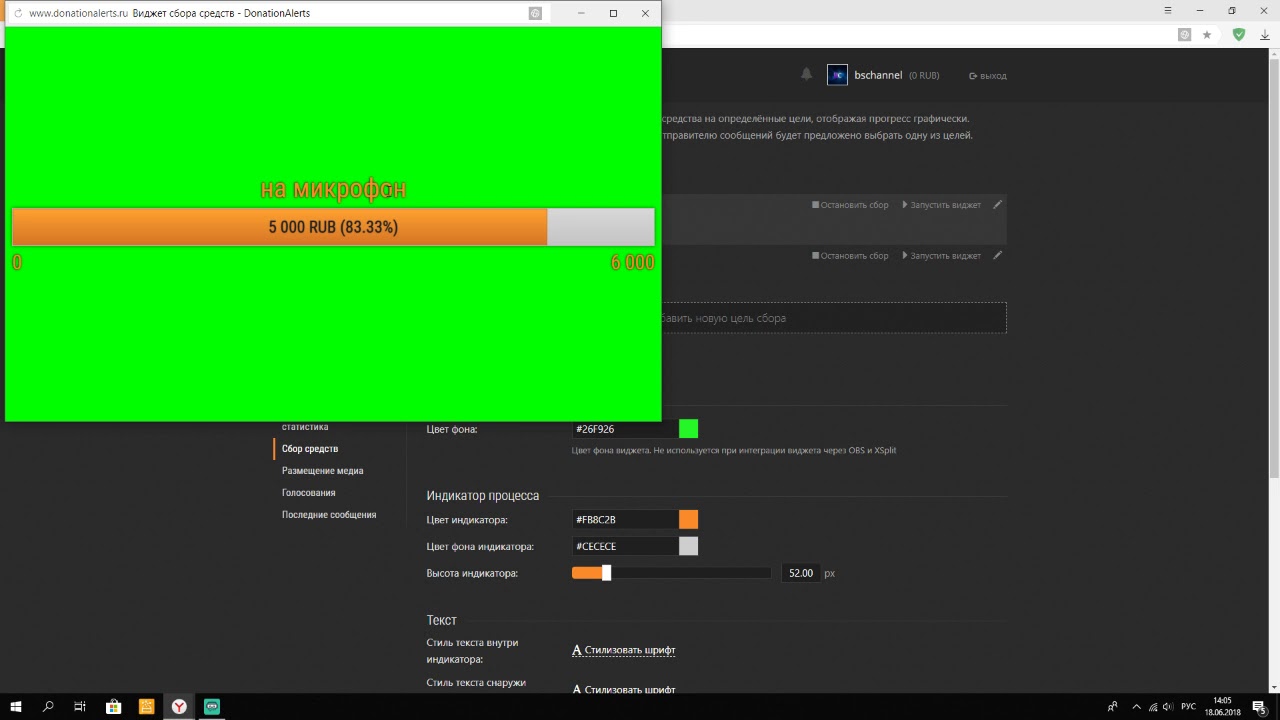Open the Windows Start menu
The width and height of the screenshot is (1280, 720).
pos(16,706)
